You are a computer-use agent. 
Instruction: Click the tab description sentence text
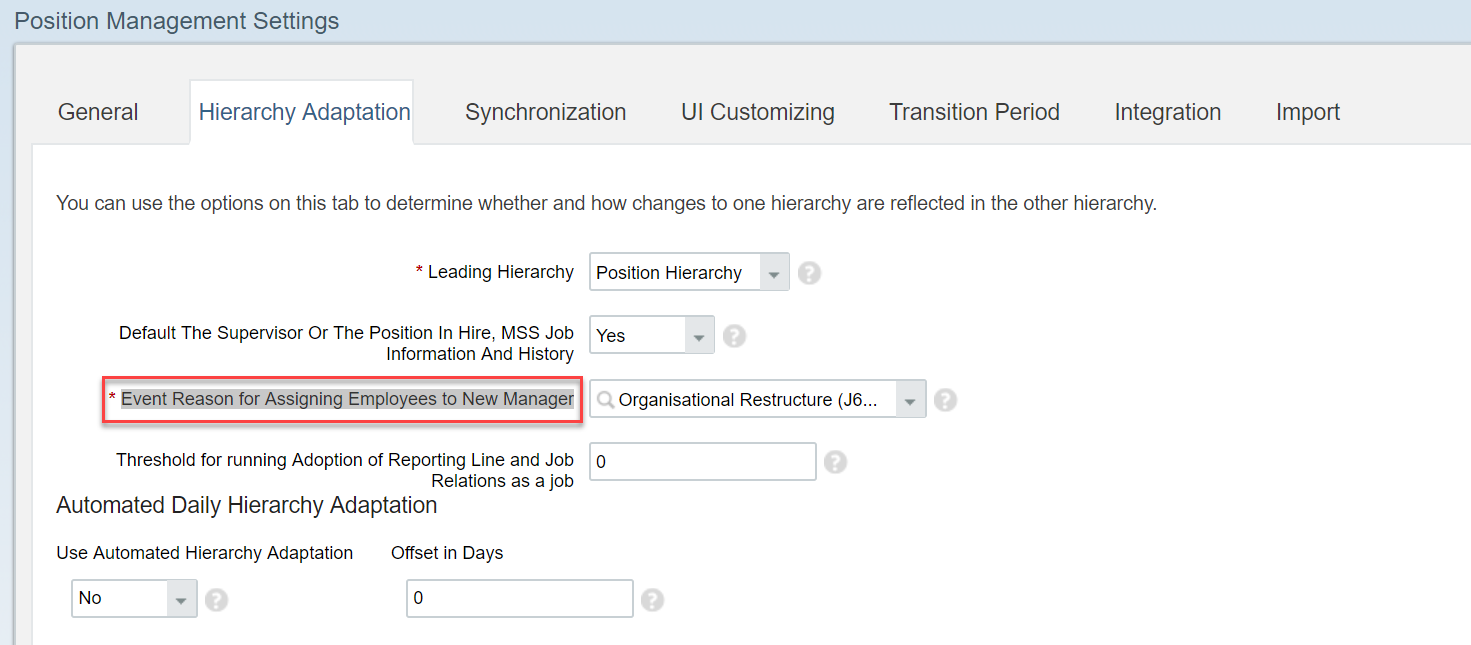606,203
